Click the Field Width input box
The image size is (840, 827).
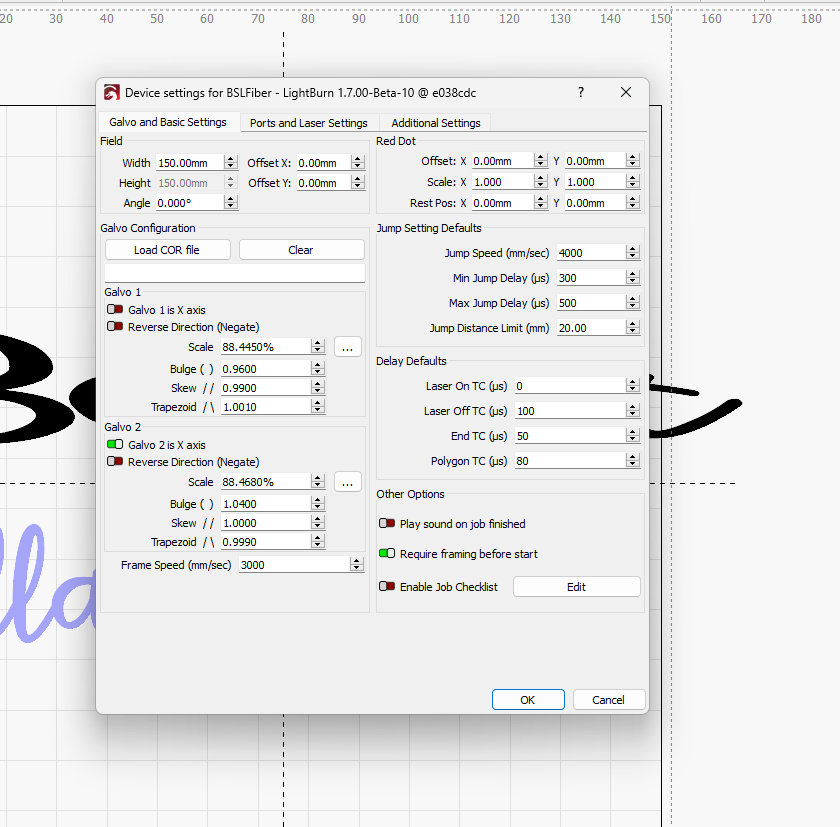point(190,163)
